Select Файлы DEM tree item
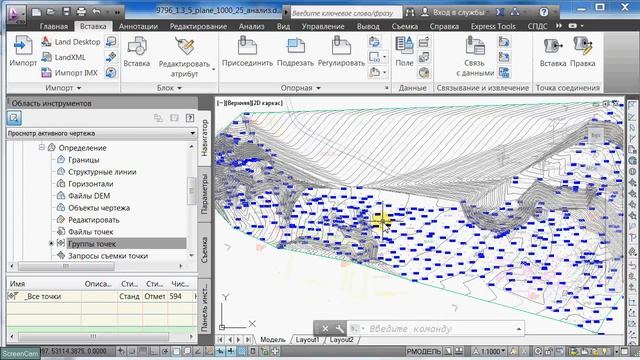Screen dimensions: 640x360 tap(89, 196)
